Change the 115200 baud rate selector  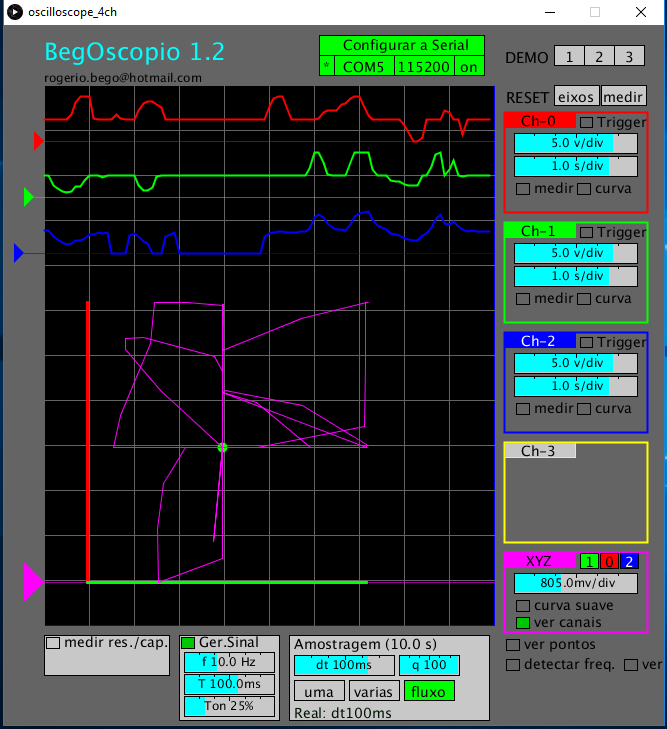coord(424,67)
